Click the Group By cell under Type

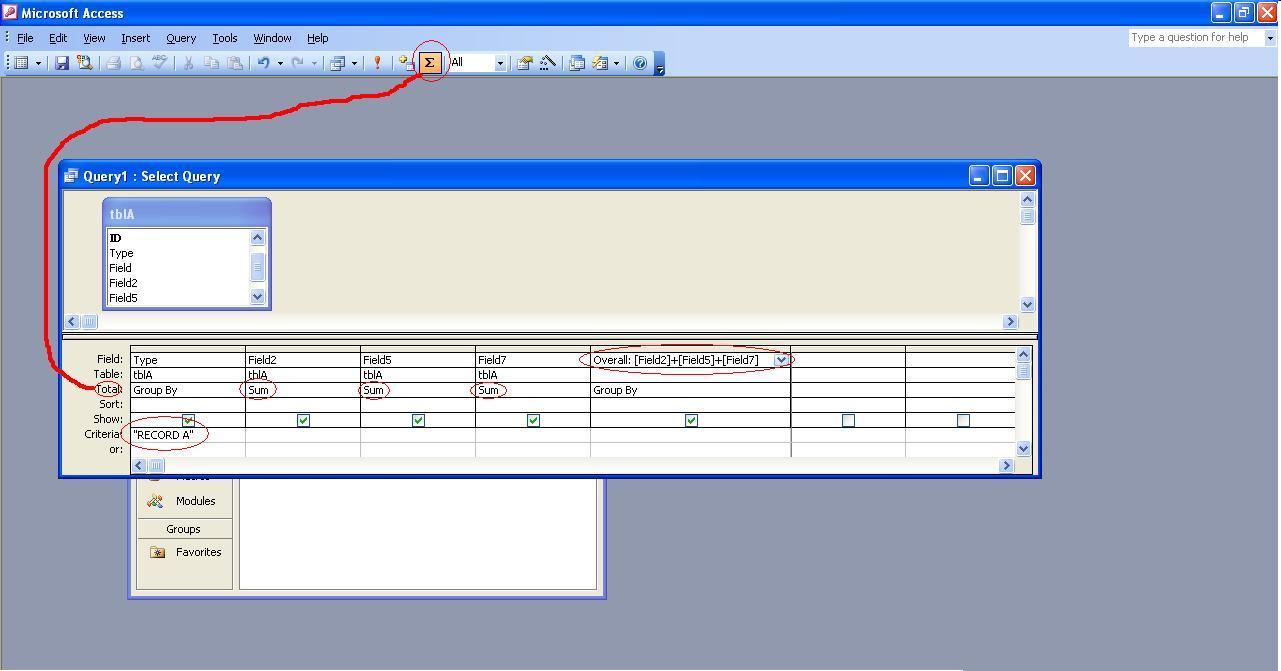(188, 390)
